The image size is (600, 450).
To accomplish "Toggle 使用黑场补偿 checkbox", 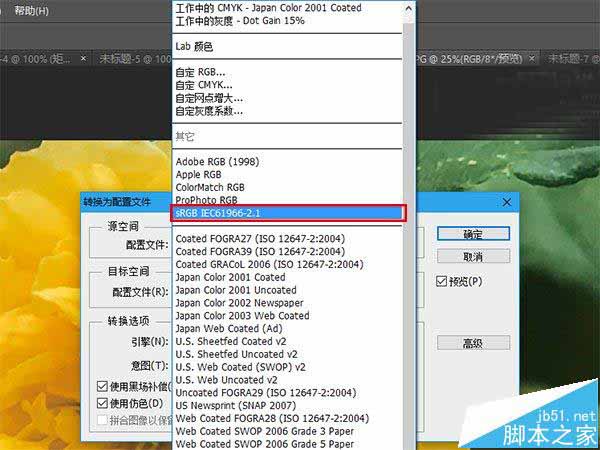I will (102, 386).
